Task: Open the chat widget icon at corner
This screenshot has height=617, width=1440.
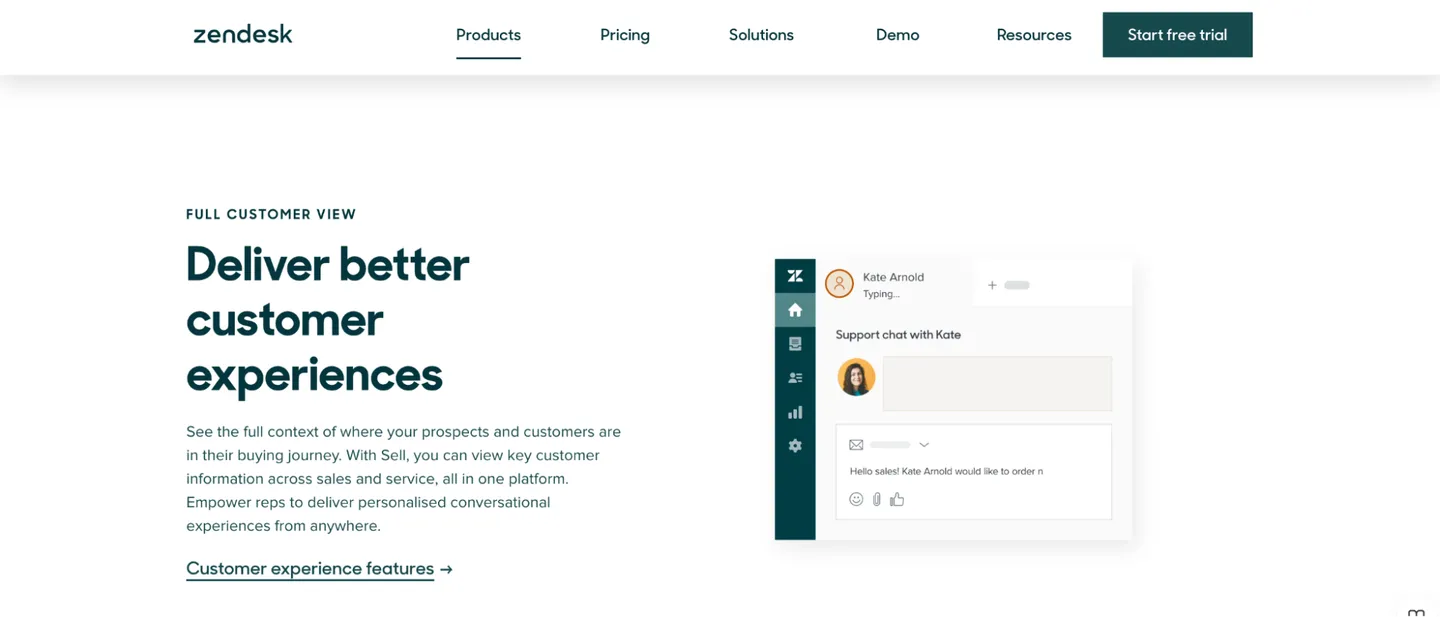Action: click(x=1416, y=610)
